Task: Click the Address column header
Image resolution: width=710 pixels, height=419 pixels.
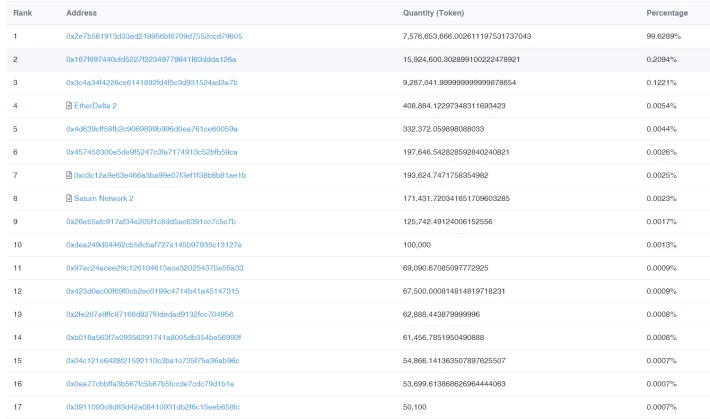Action: [82, 13]
